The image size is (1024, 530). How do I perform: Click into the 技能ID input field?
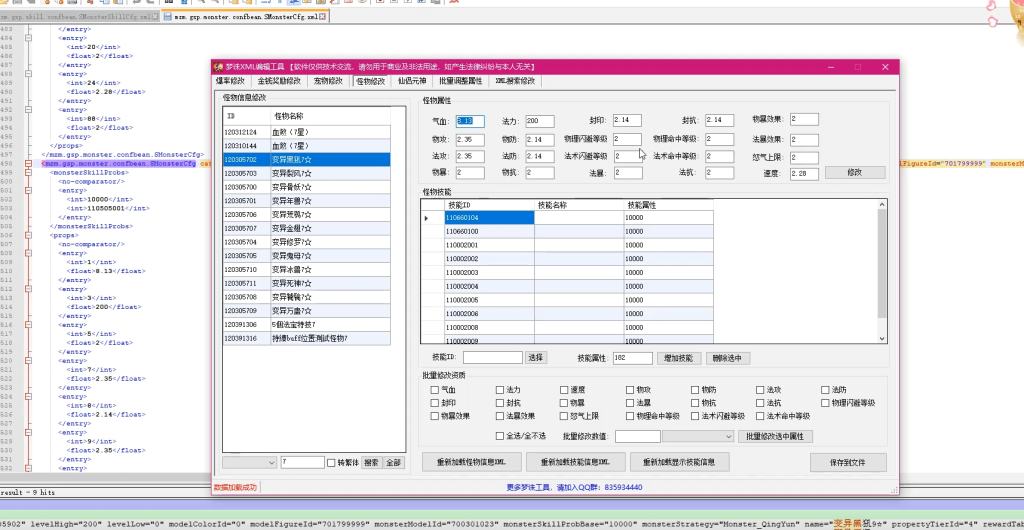pyautogui.click(x=492, y=357)
